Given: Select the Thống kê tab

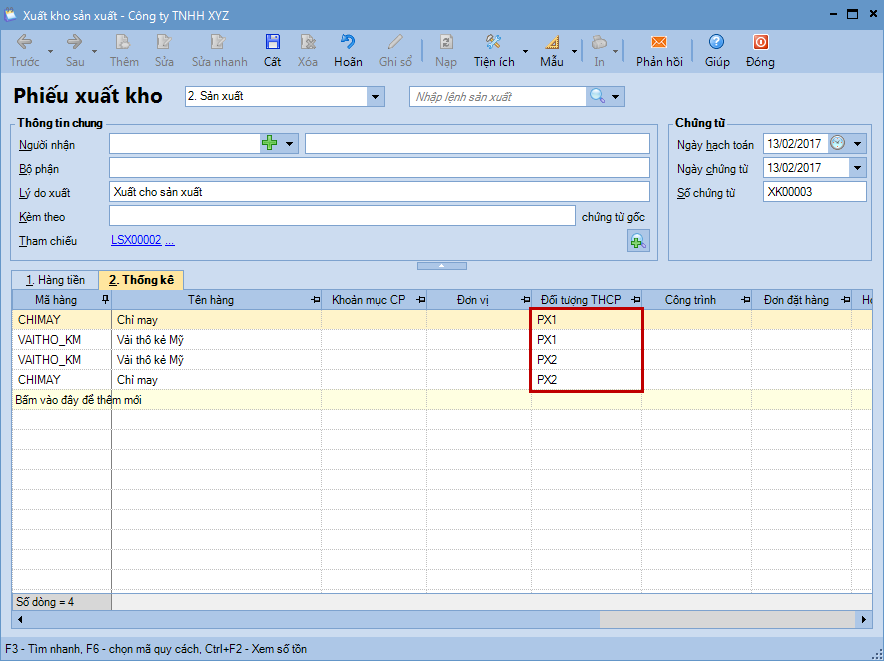Looking at the screenshot, I should (x=141, y=281).
